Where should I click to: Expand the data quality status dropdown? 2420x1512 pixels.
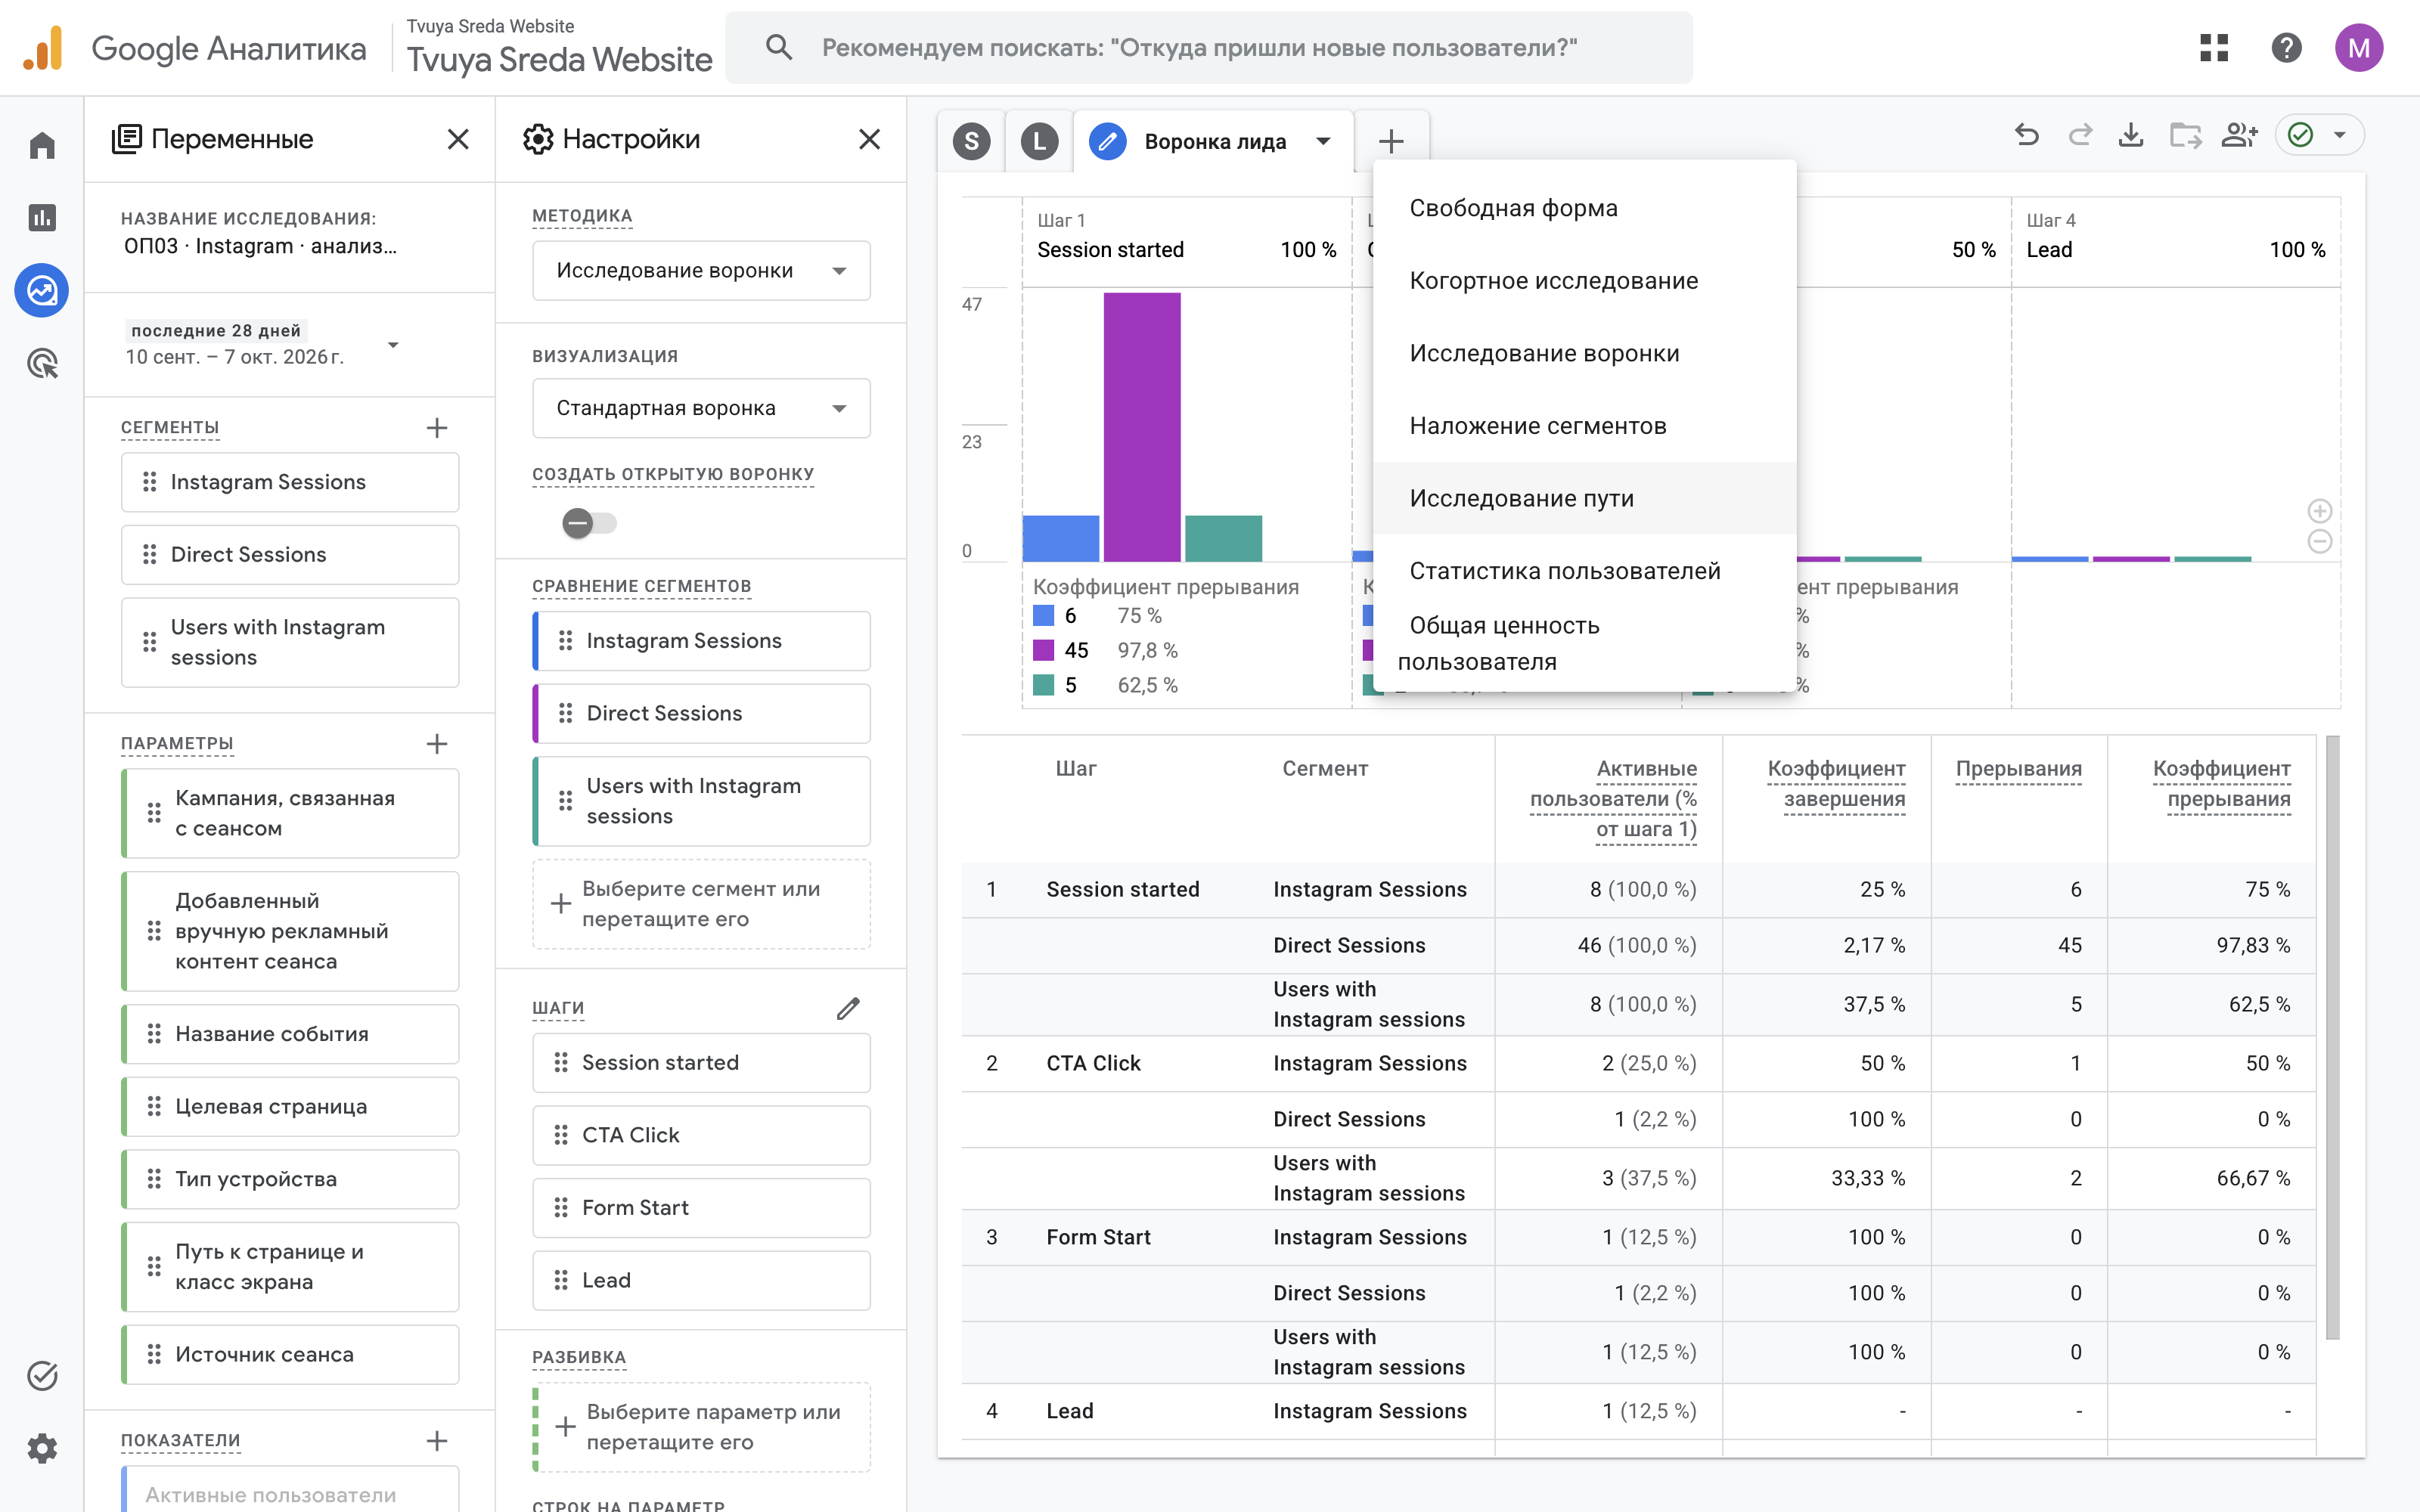[x=2340, y=135]
